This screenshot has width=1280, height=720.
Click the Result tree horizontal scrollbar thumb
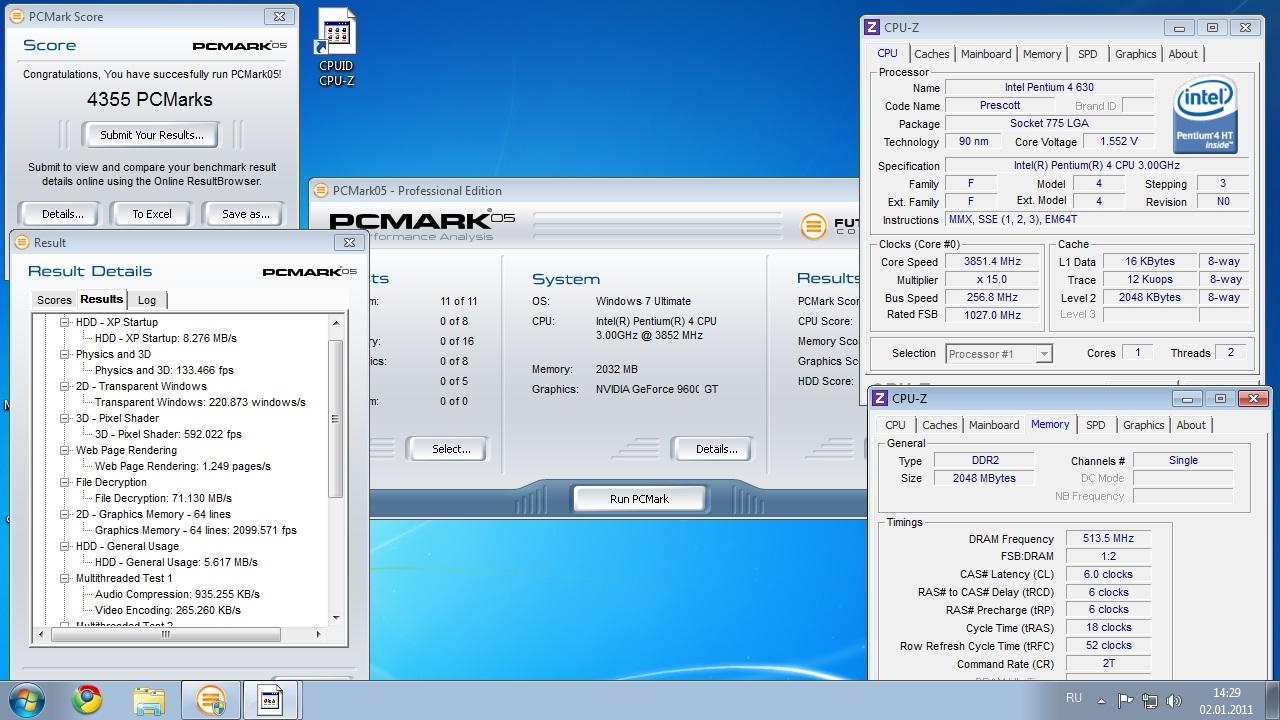pos(166,634)
